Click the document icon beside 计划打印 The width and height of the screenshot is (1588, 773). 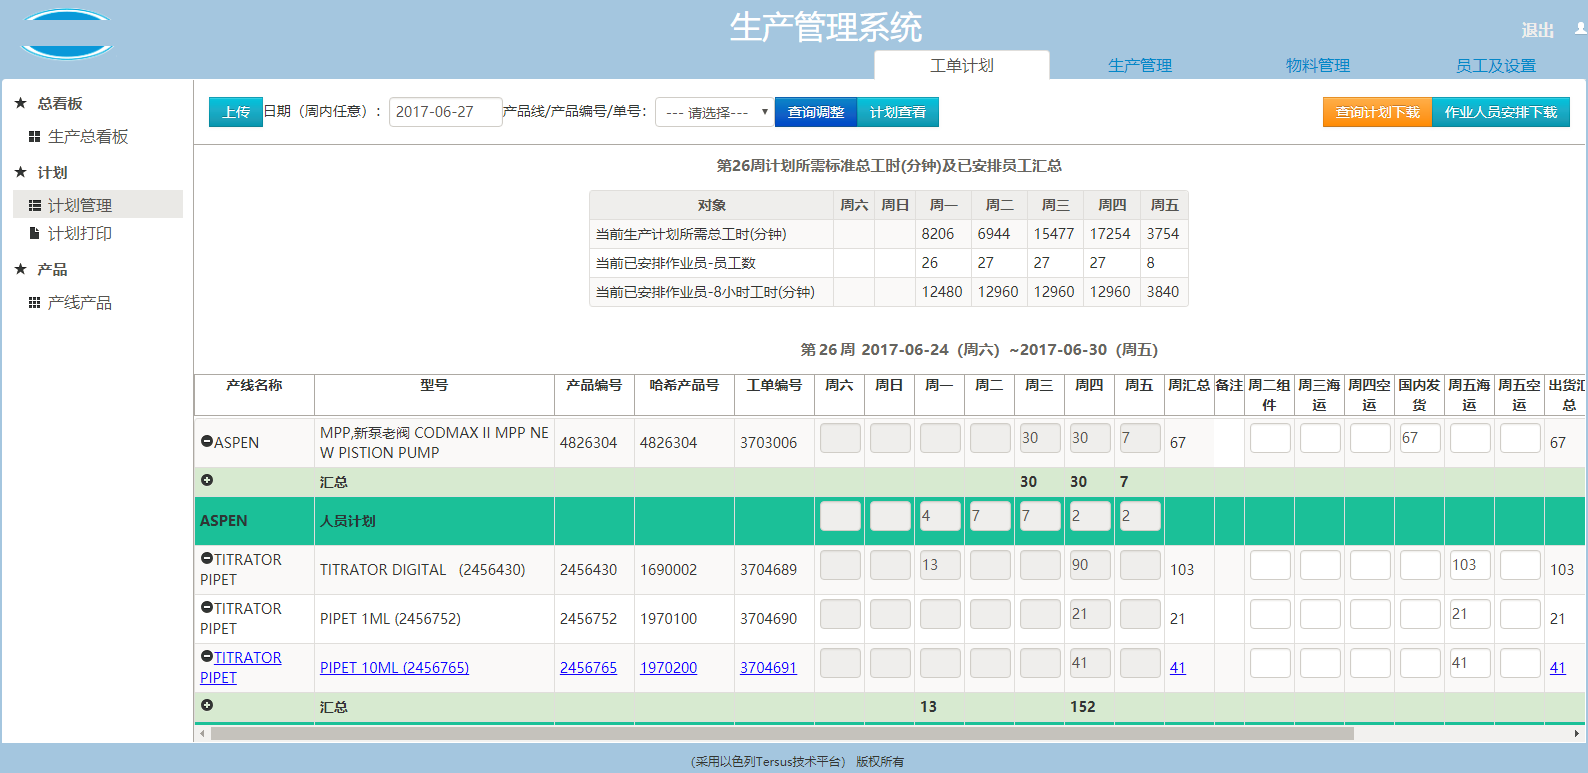(34, 233)
